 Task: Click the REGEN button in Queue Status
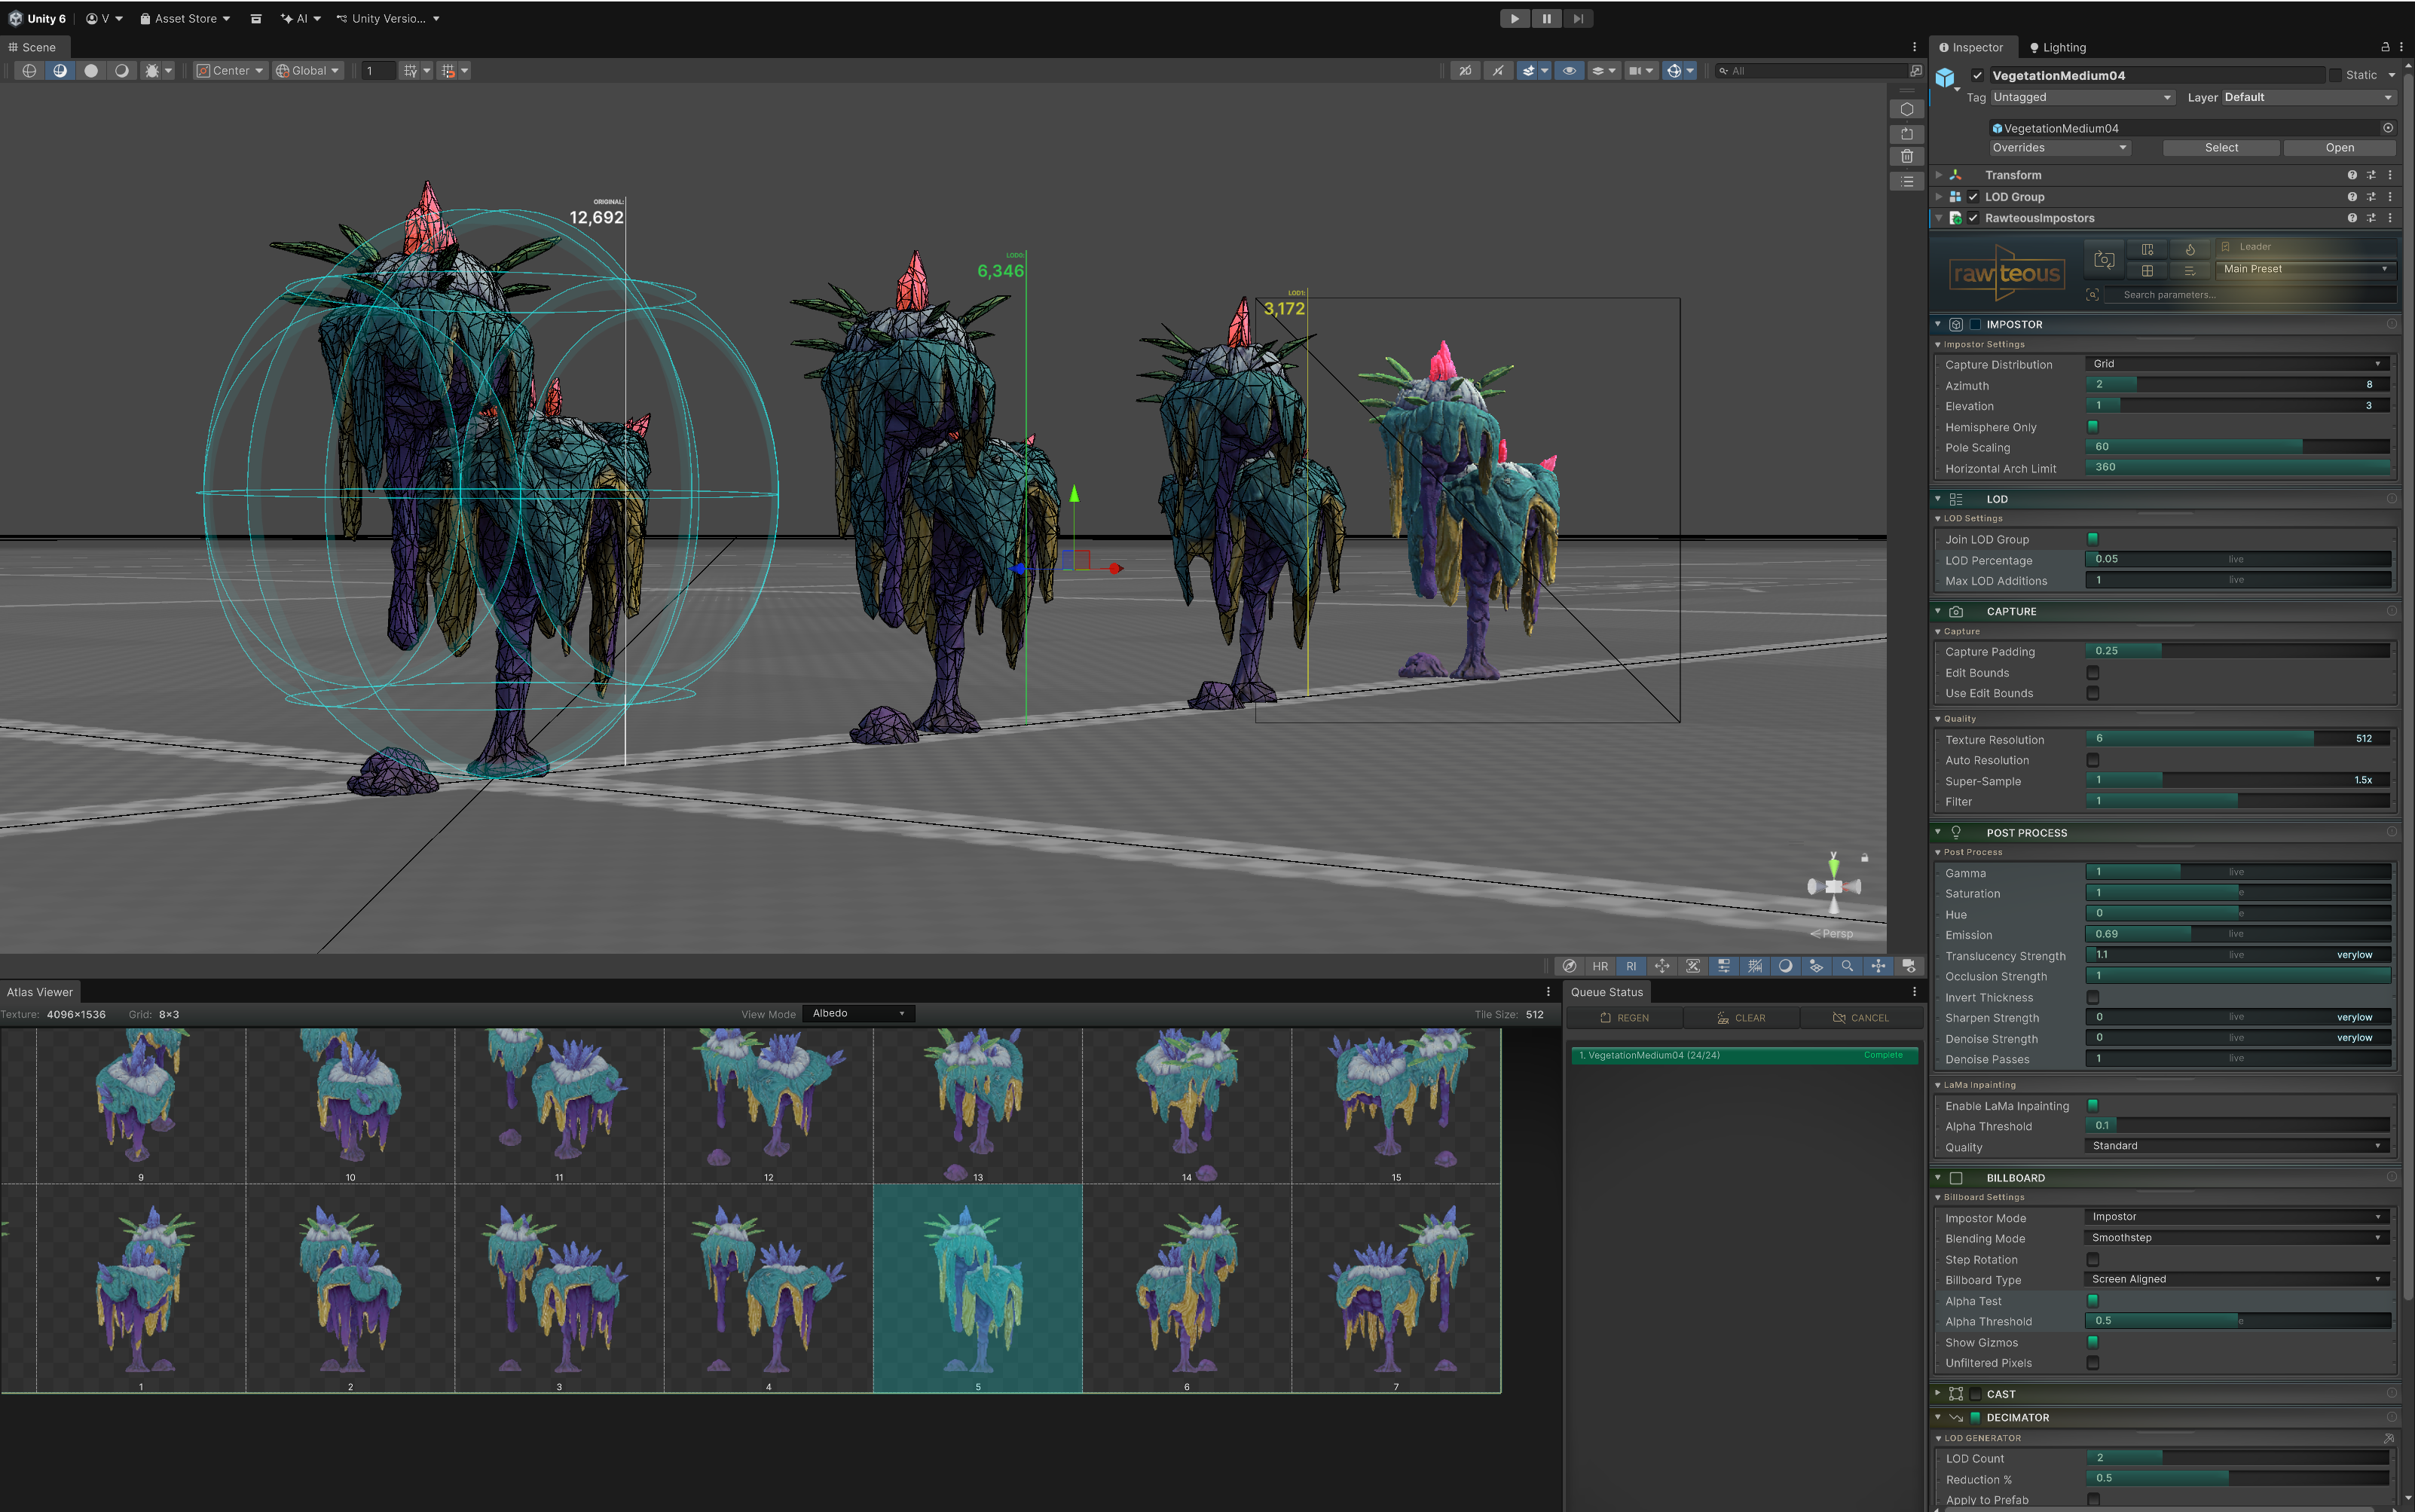1624,1018
